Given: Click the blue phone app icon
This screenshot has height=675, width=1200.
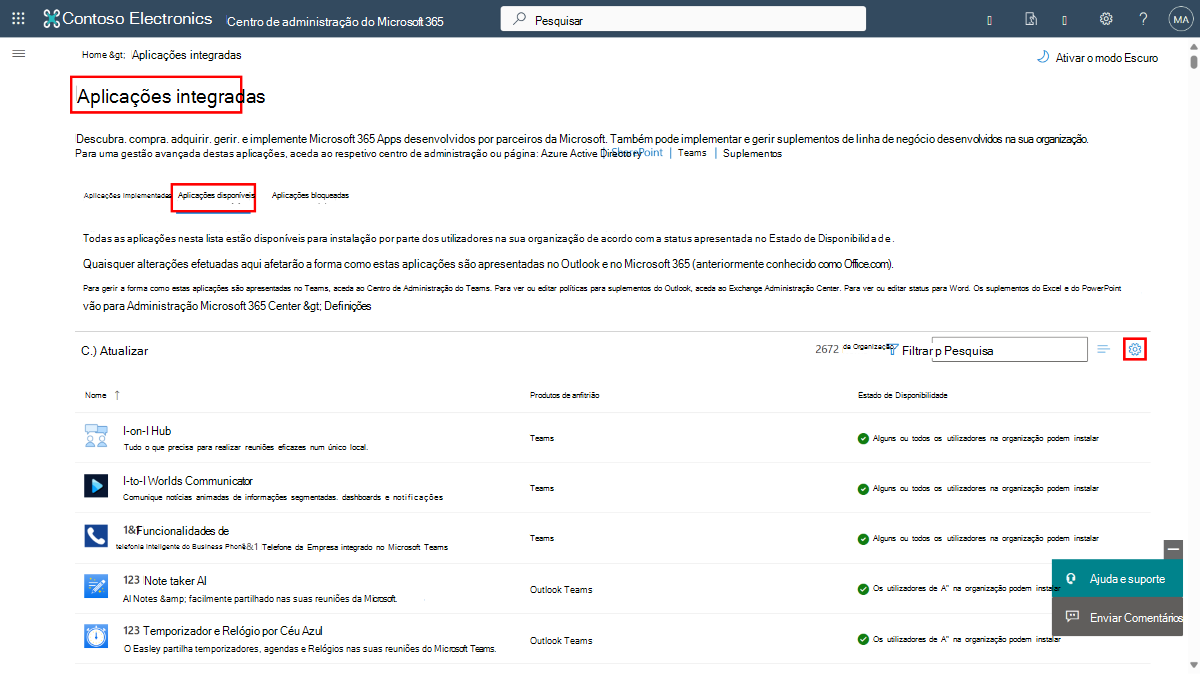Looking at the screenshot, I should 96,537.
